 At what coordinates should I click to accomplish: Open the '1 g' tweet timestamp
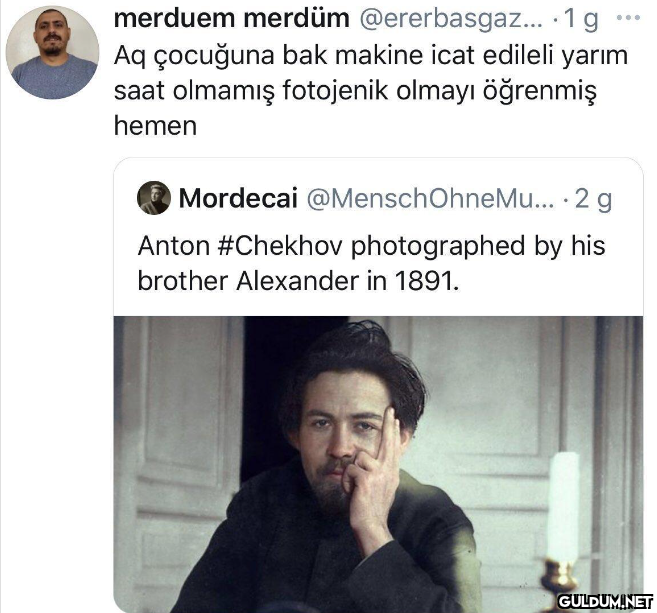581,19
